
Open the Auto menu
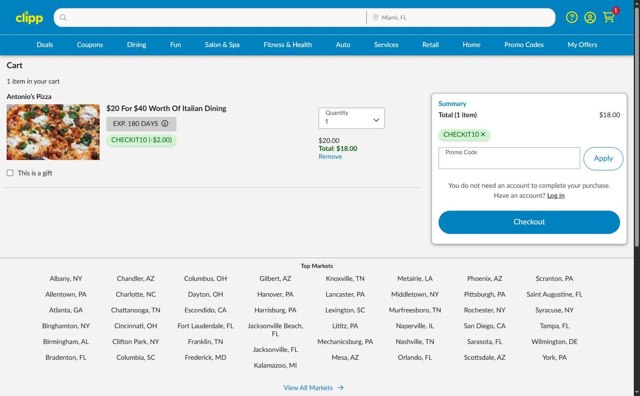tap(343, 45)
